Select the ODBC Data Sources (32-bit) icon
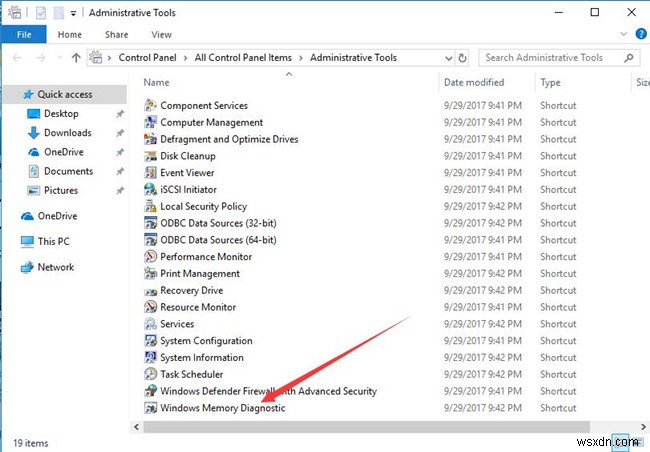 (x=150, y=223)
